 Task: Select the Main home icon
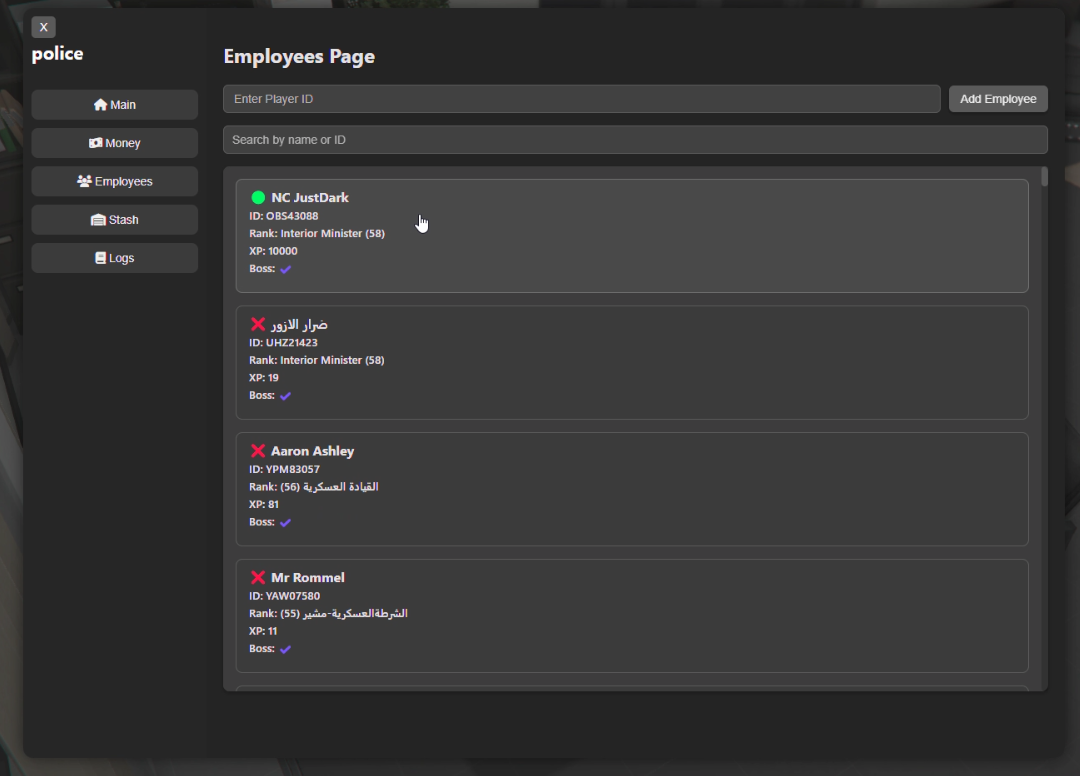point(100,104)
